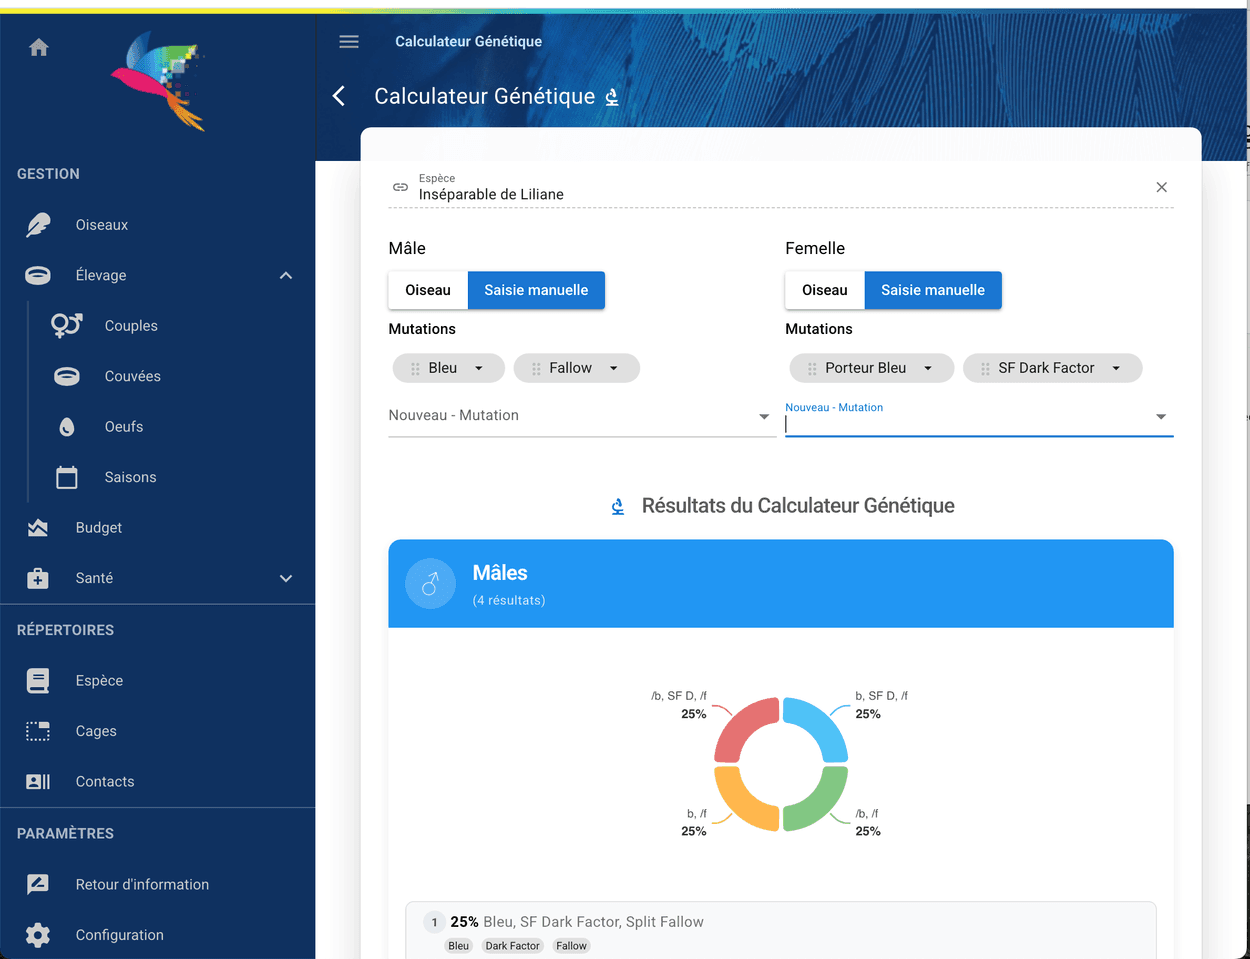Open Configuration via the gear icon
The width and height of the screenshot is (1250, 959).
click(38, 935)
